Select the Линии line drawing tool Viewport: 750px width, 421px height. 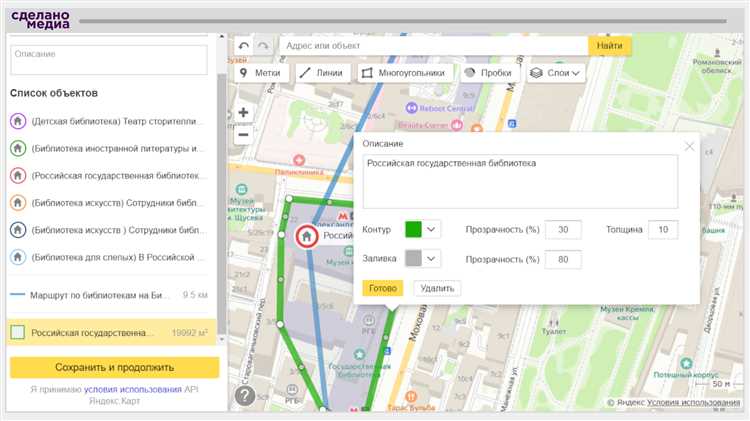point(322,73)
